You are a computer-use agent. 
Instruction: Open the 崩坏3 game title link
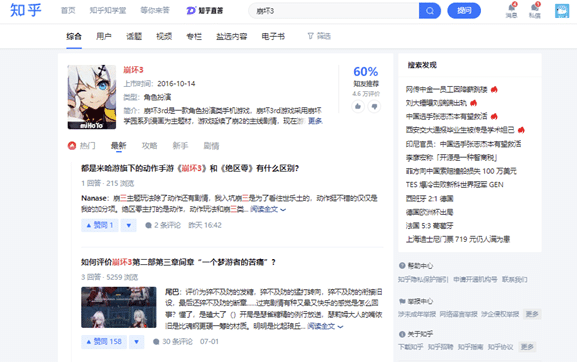coord(133,70)
